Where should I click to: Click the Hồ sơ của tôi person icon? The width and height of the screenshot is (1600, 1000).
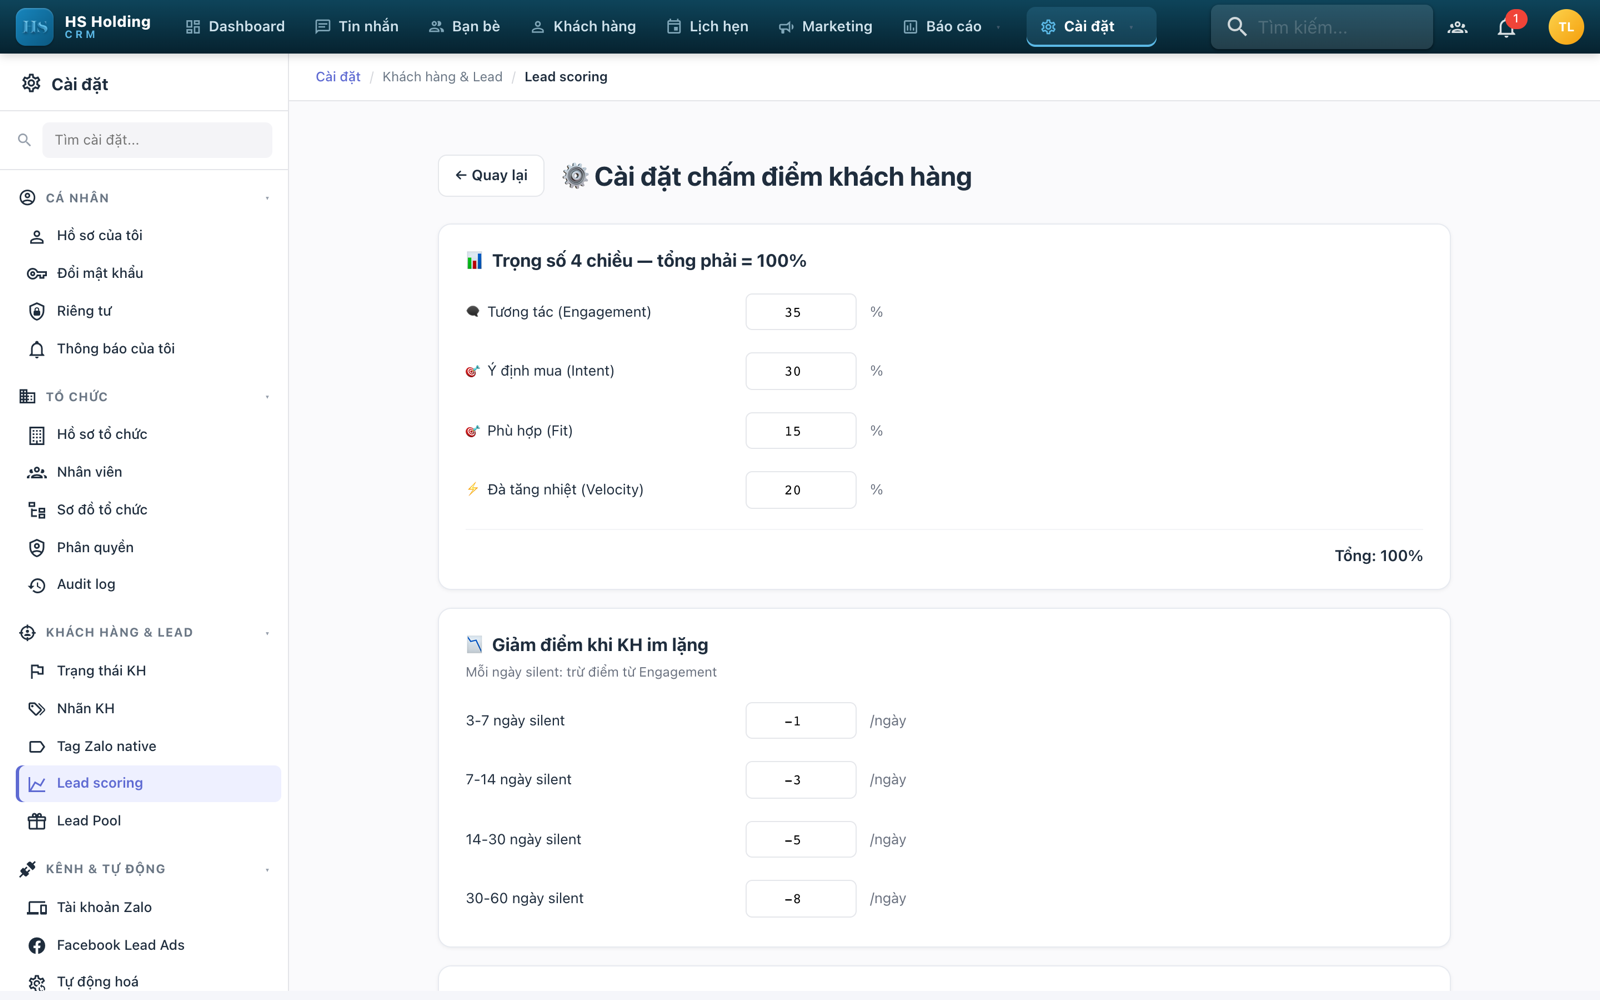pos(37,236)
